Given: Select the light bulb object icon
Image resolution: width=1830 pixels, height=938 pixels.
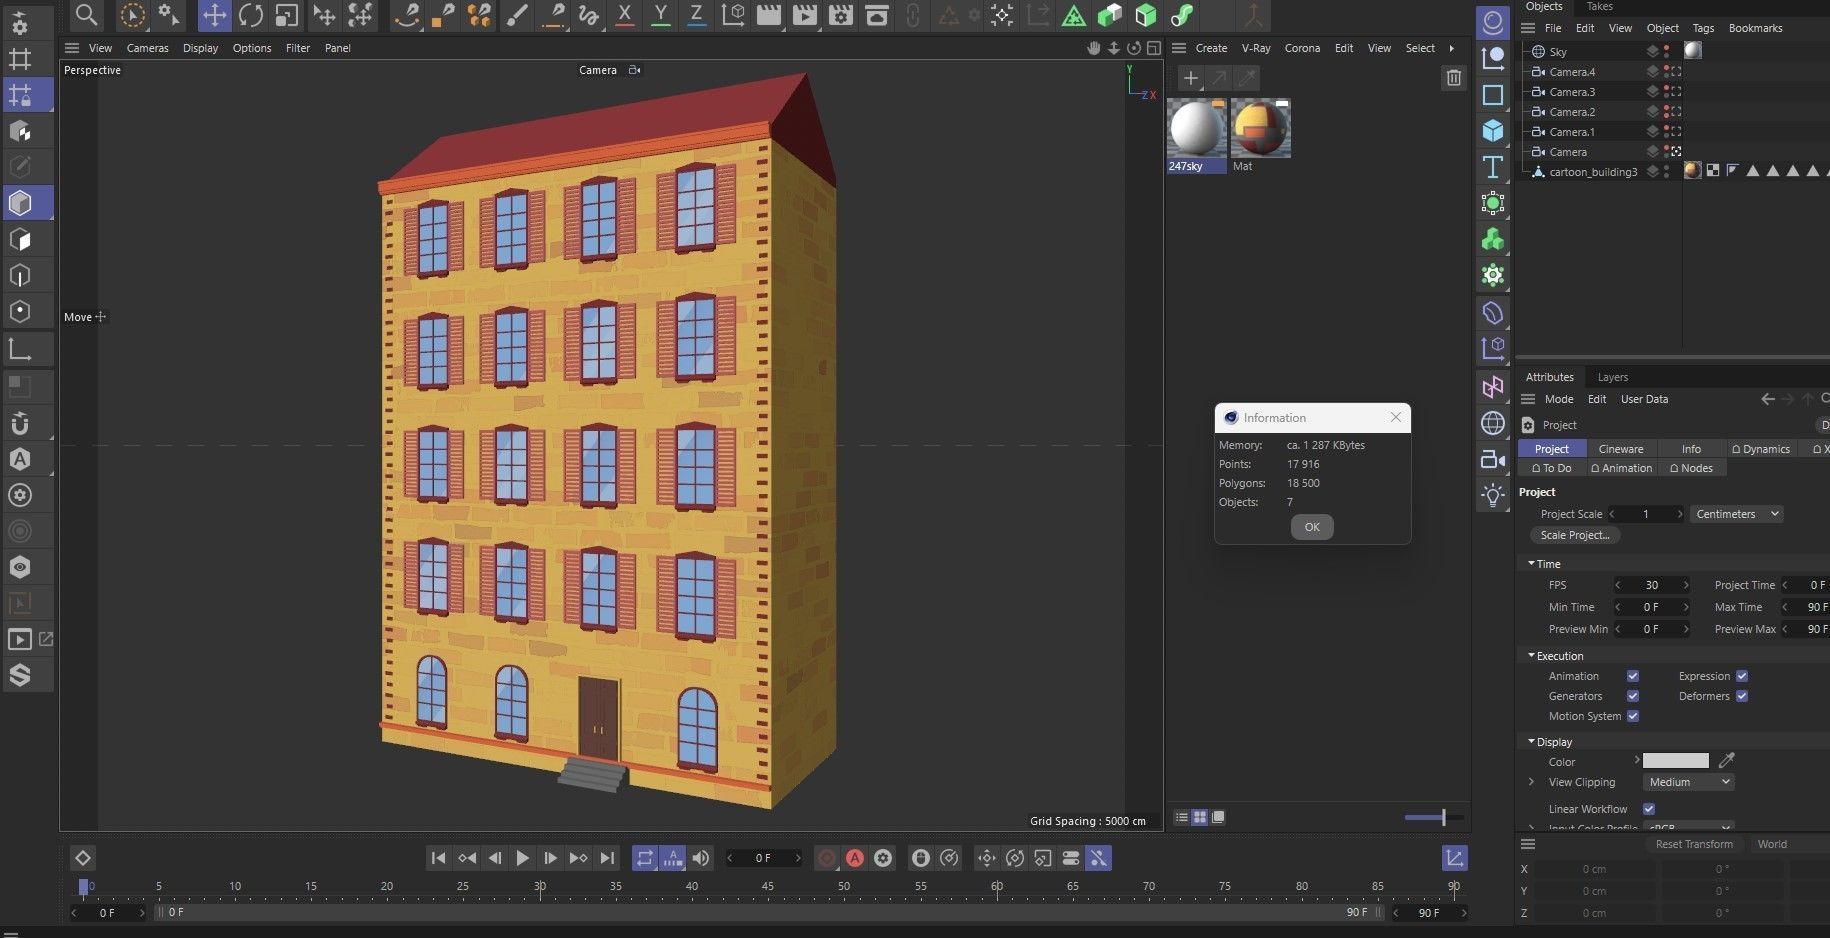Looking at the screenshot, I should 1493,496.
